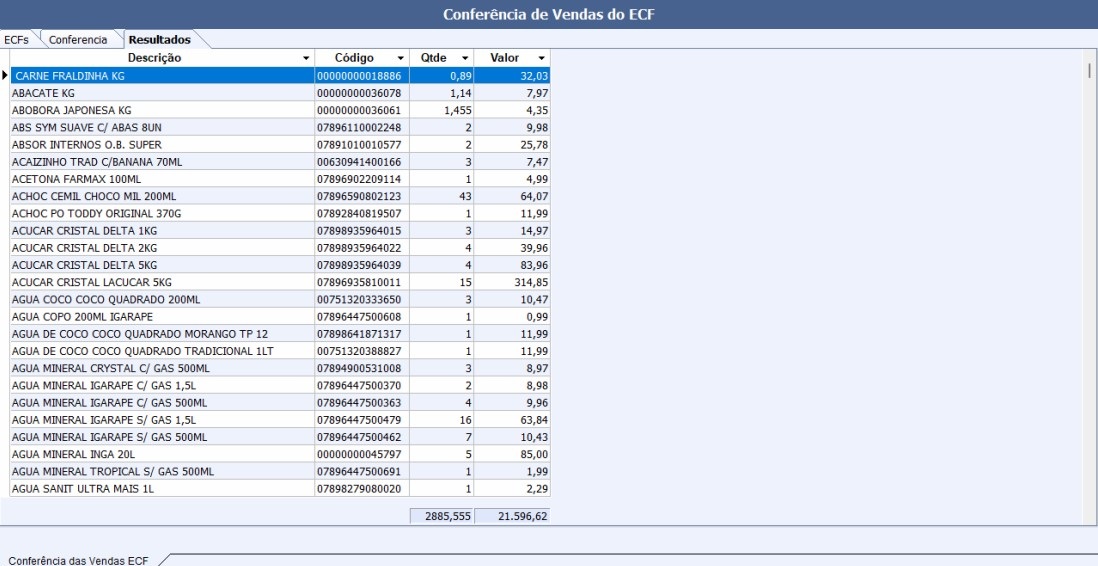
Task: Select the ABACATE KG row
Action: (160, 93)
